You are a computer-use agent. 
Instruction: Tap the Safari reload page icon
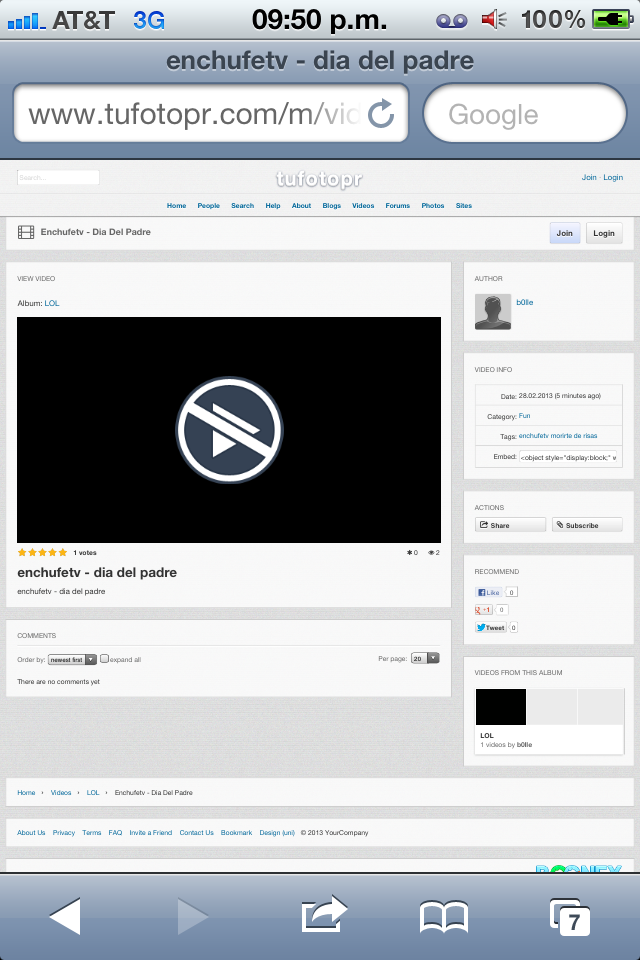click(381, 114)
